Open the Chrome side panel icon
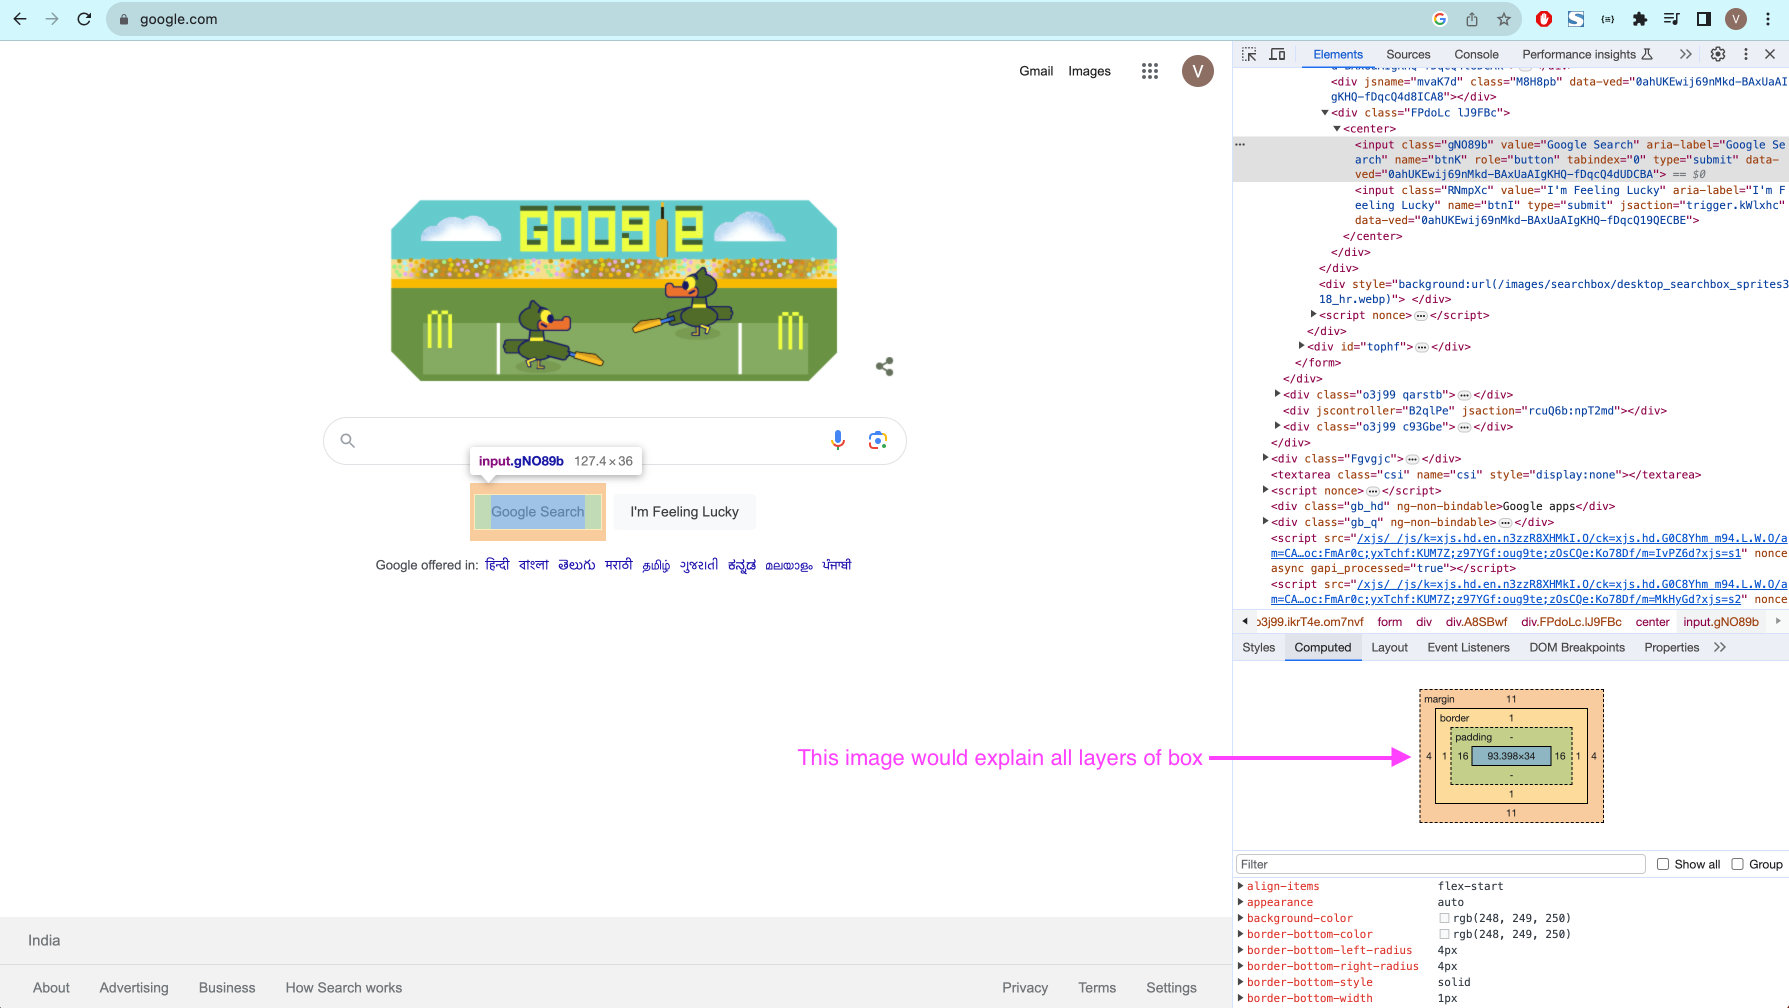Screen dimensions: 1789x1008 click(1704, 19)
